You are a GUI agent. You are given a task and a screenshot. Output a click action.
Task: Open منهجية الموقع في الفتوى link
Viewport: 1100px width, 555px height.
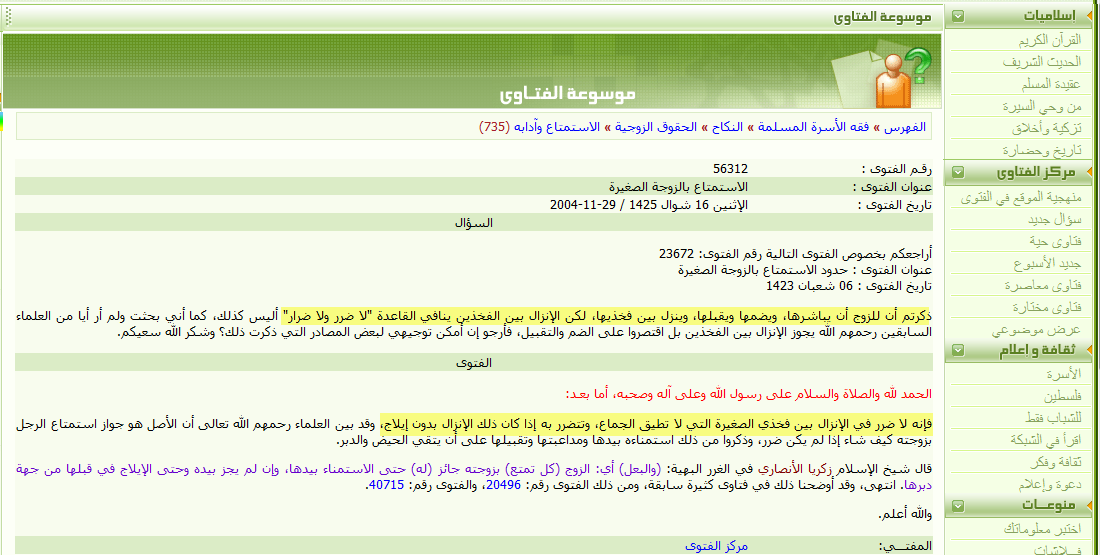(1021, 198)
